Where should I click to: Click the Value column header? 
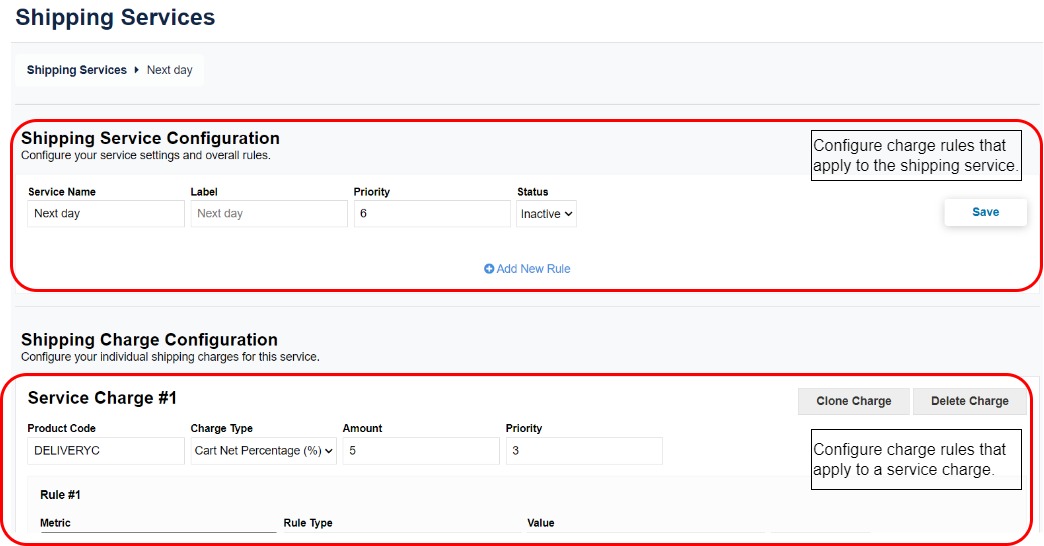(540, 523)
